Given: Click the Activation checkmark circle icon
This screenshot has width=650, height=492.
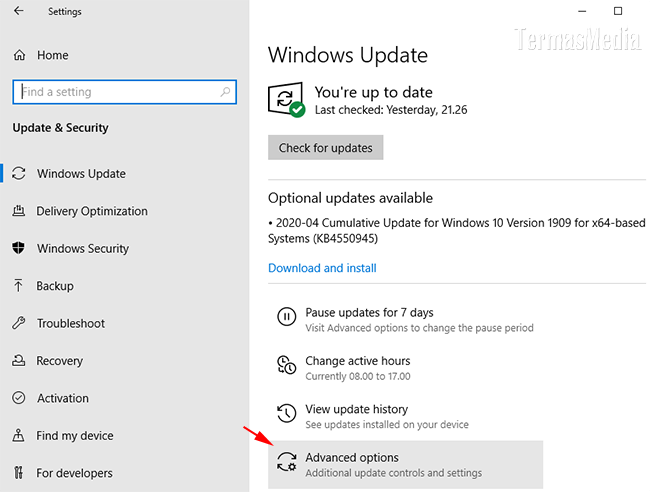Looking at the screenshot, I should tap(19, 398).
